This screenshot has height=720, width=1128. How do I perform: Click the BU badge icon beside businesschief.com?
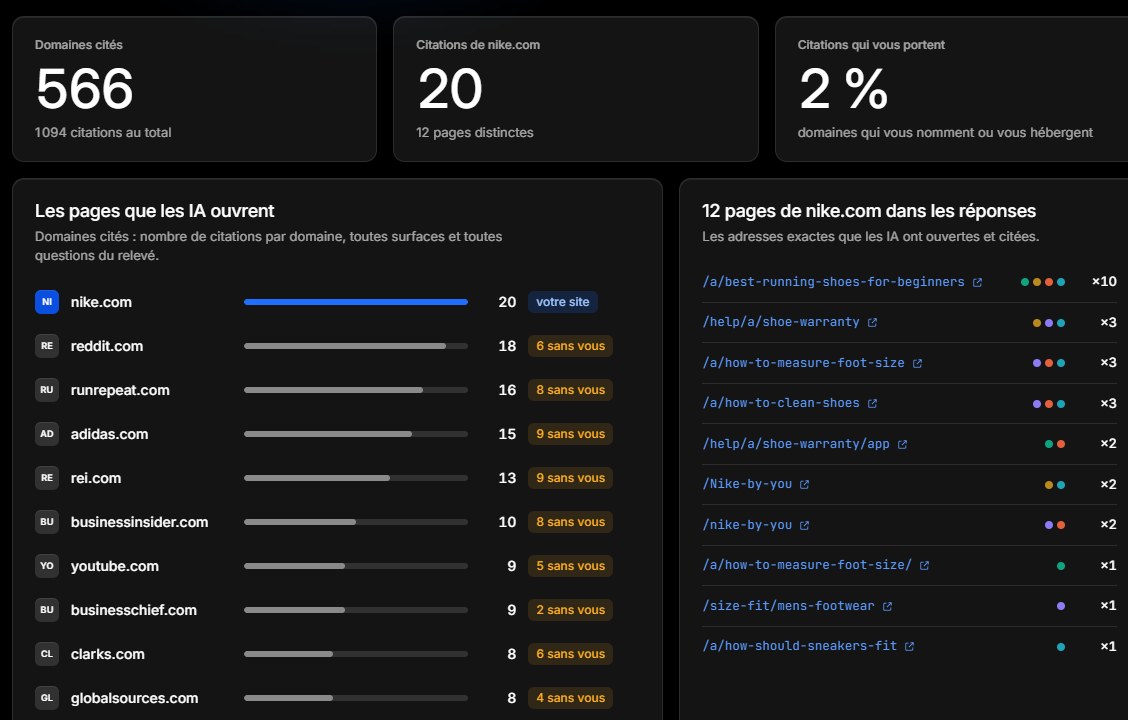tap(47, 610)
